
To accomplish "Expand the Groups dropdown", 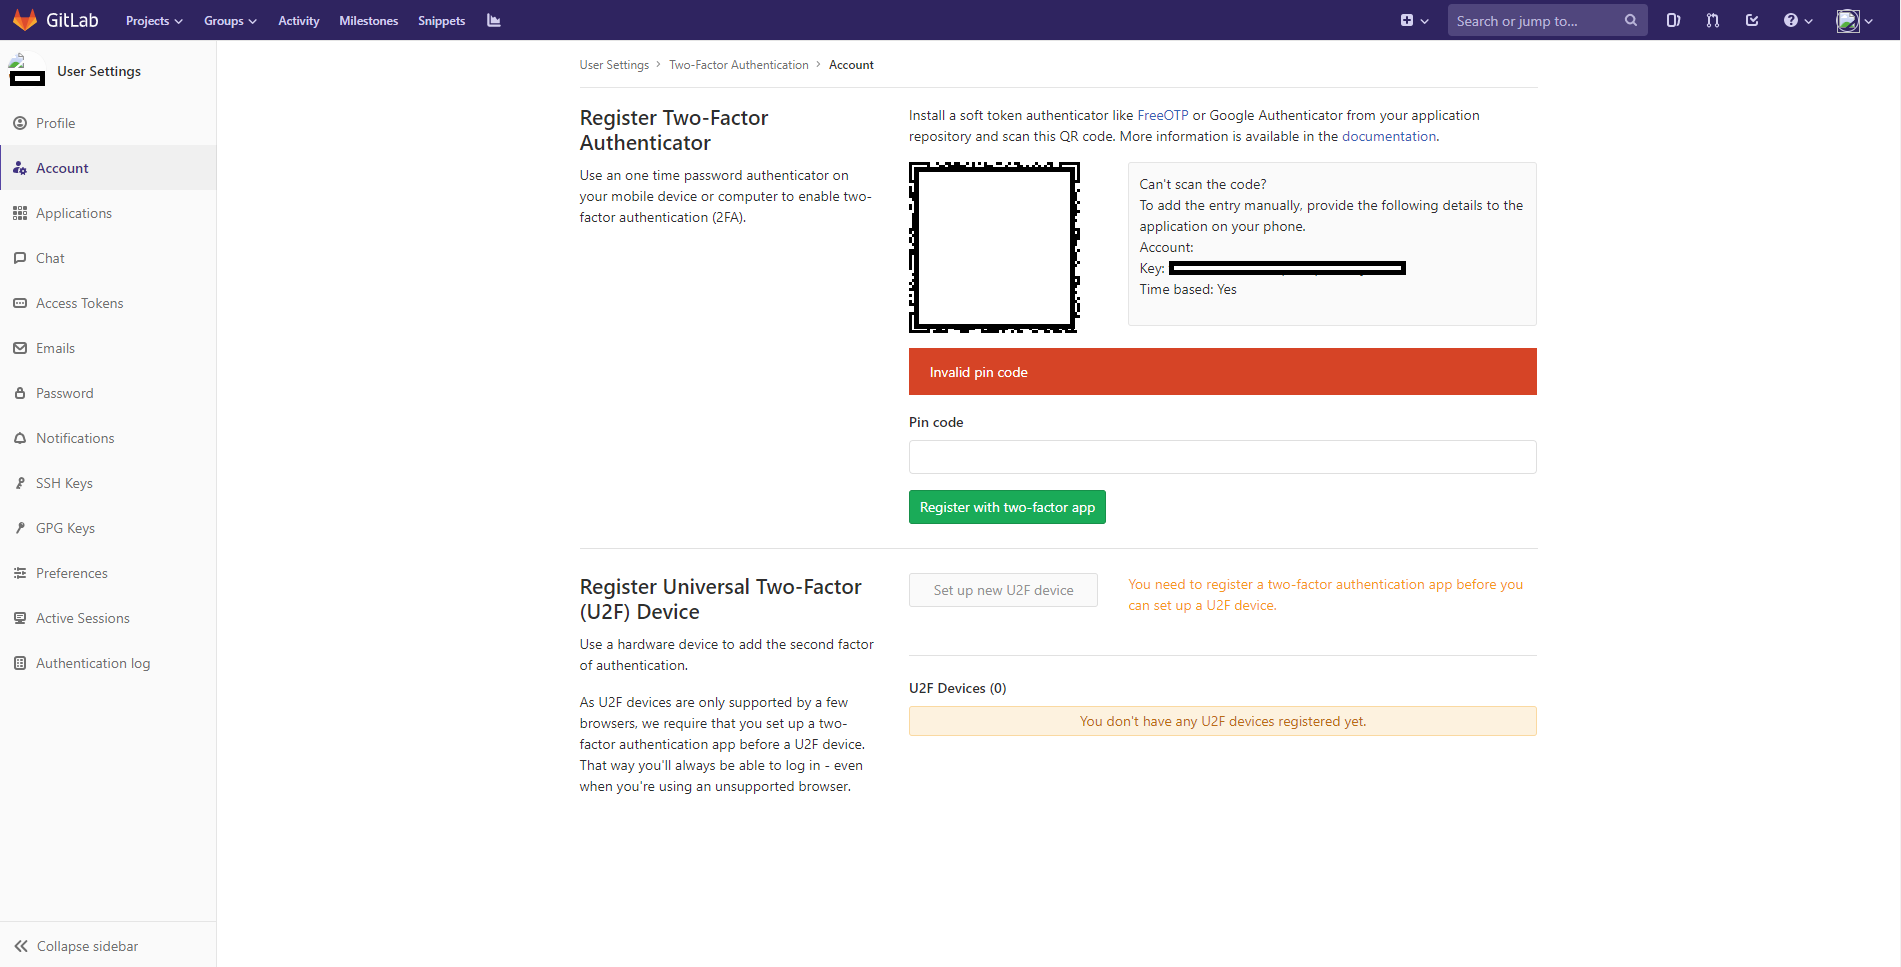I will [x=230, y=21].
